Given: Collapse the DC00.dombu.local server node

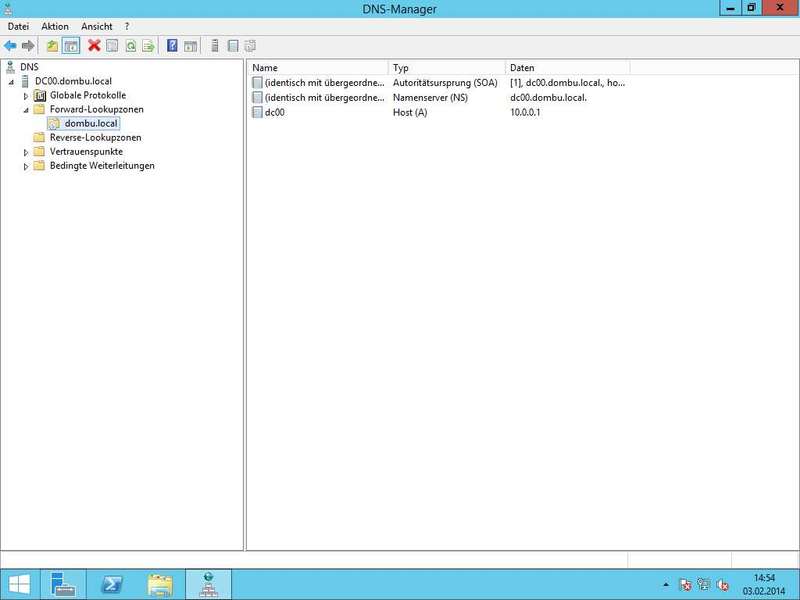Looking at the screenshot, I should (x=11, y=82).
